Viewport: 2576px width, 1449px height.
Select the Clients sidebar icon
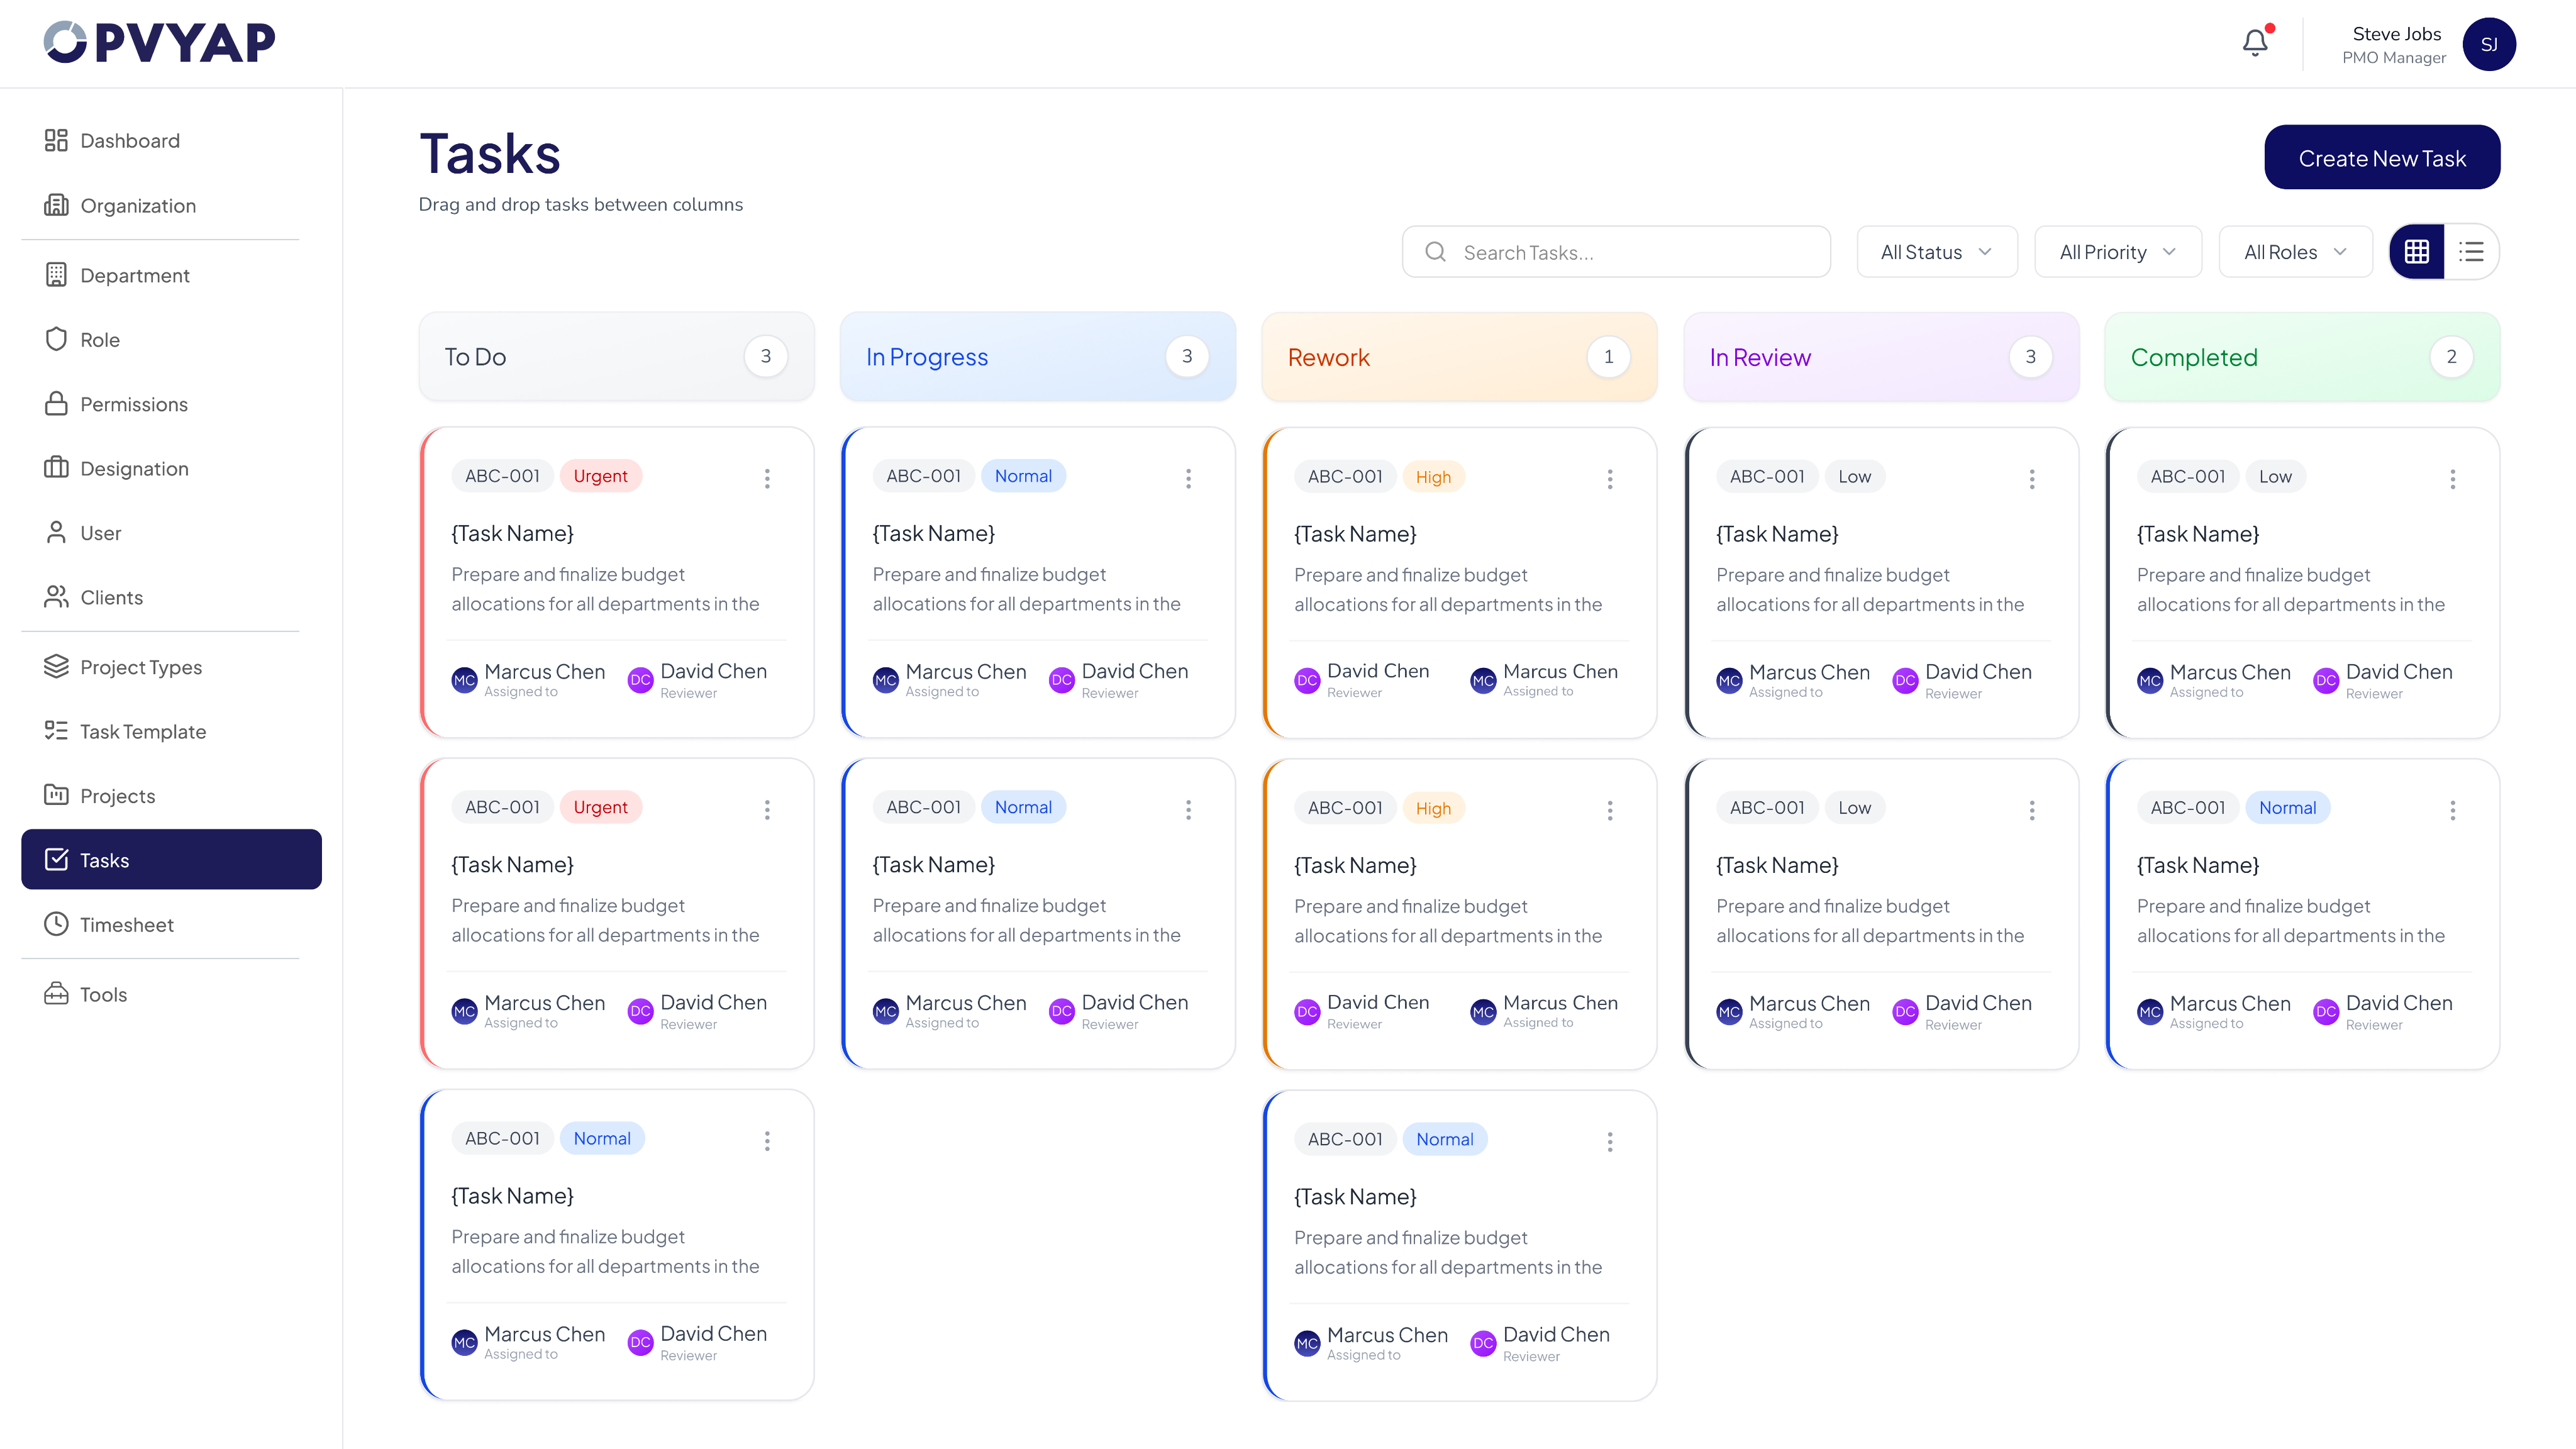point(57,597)
